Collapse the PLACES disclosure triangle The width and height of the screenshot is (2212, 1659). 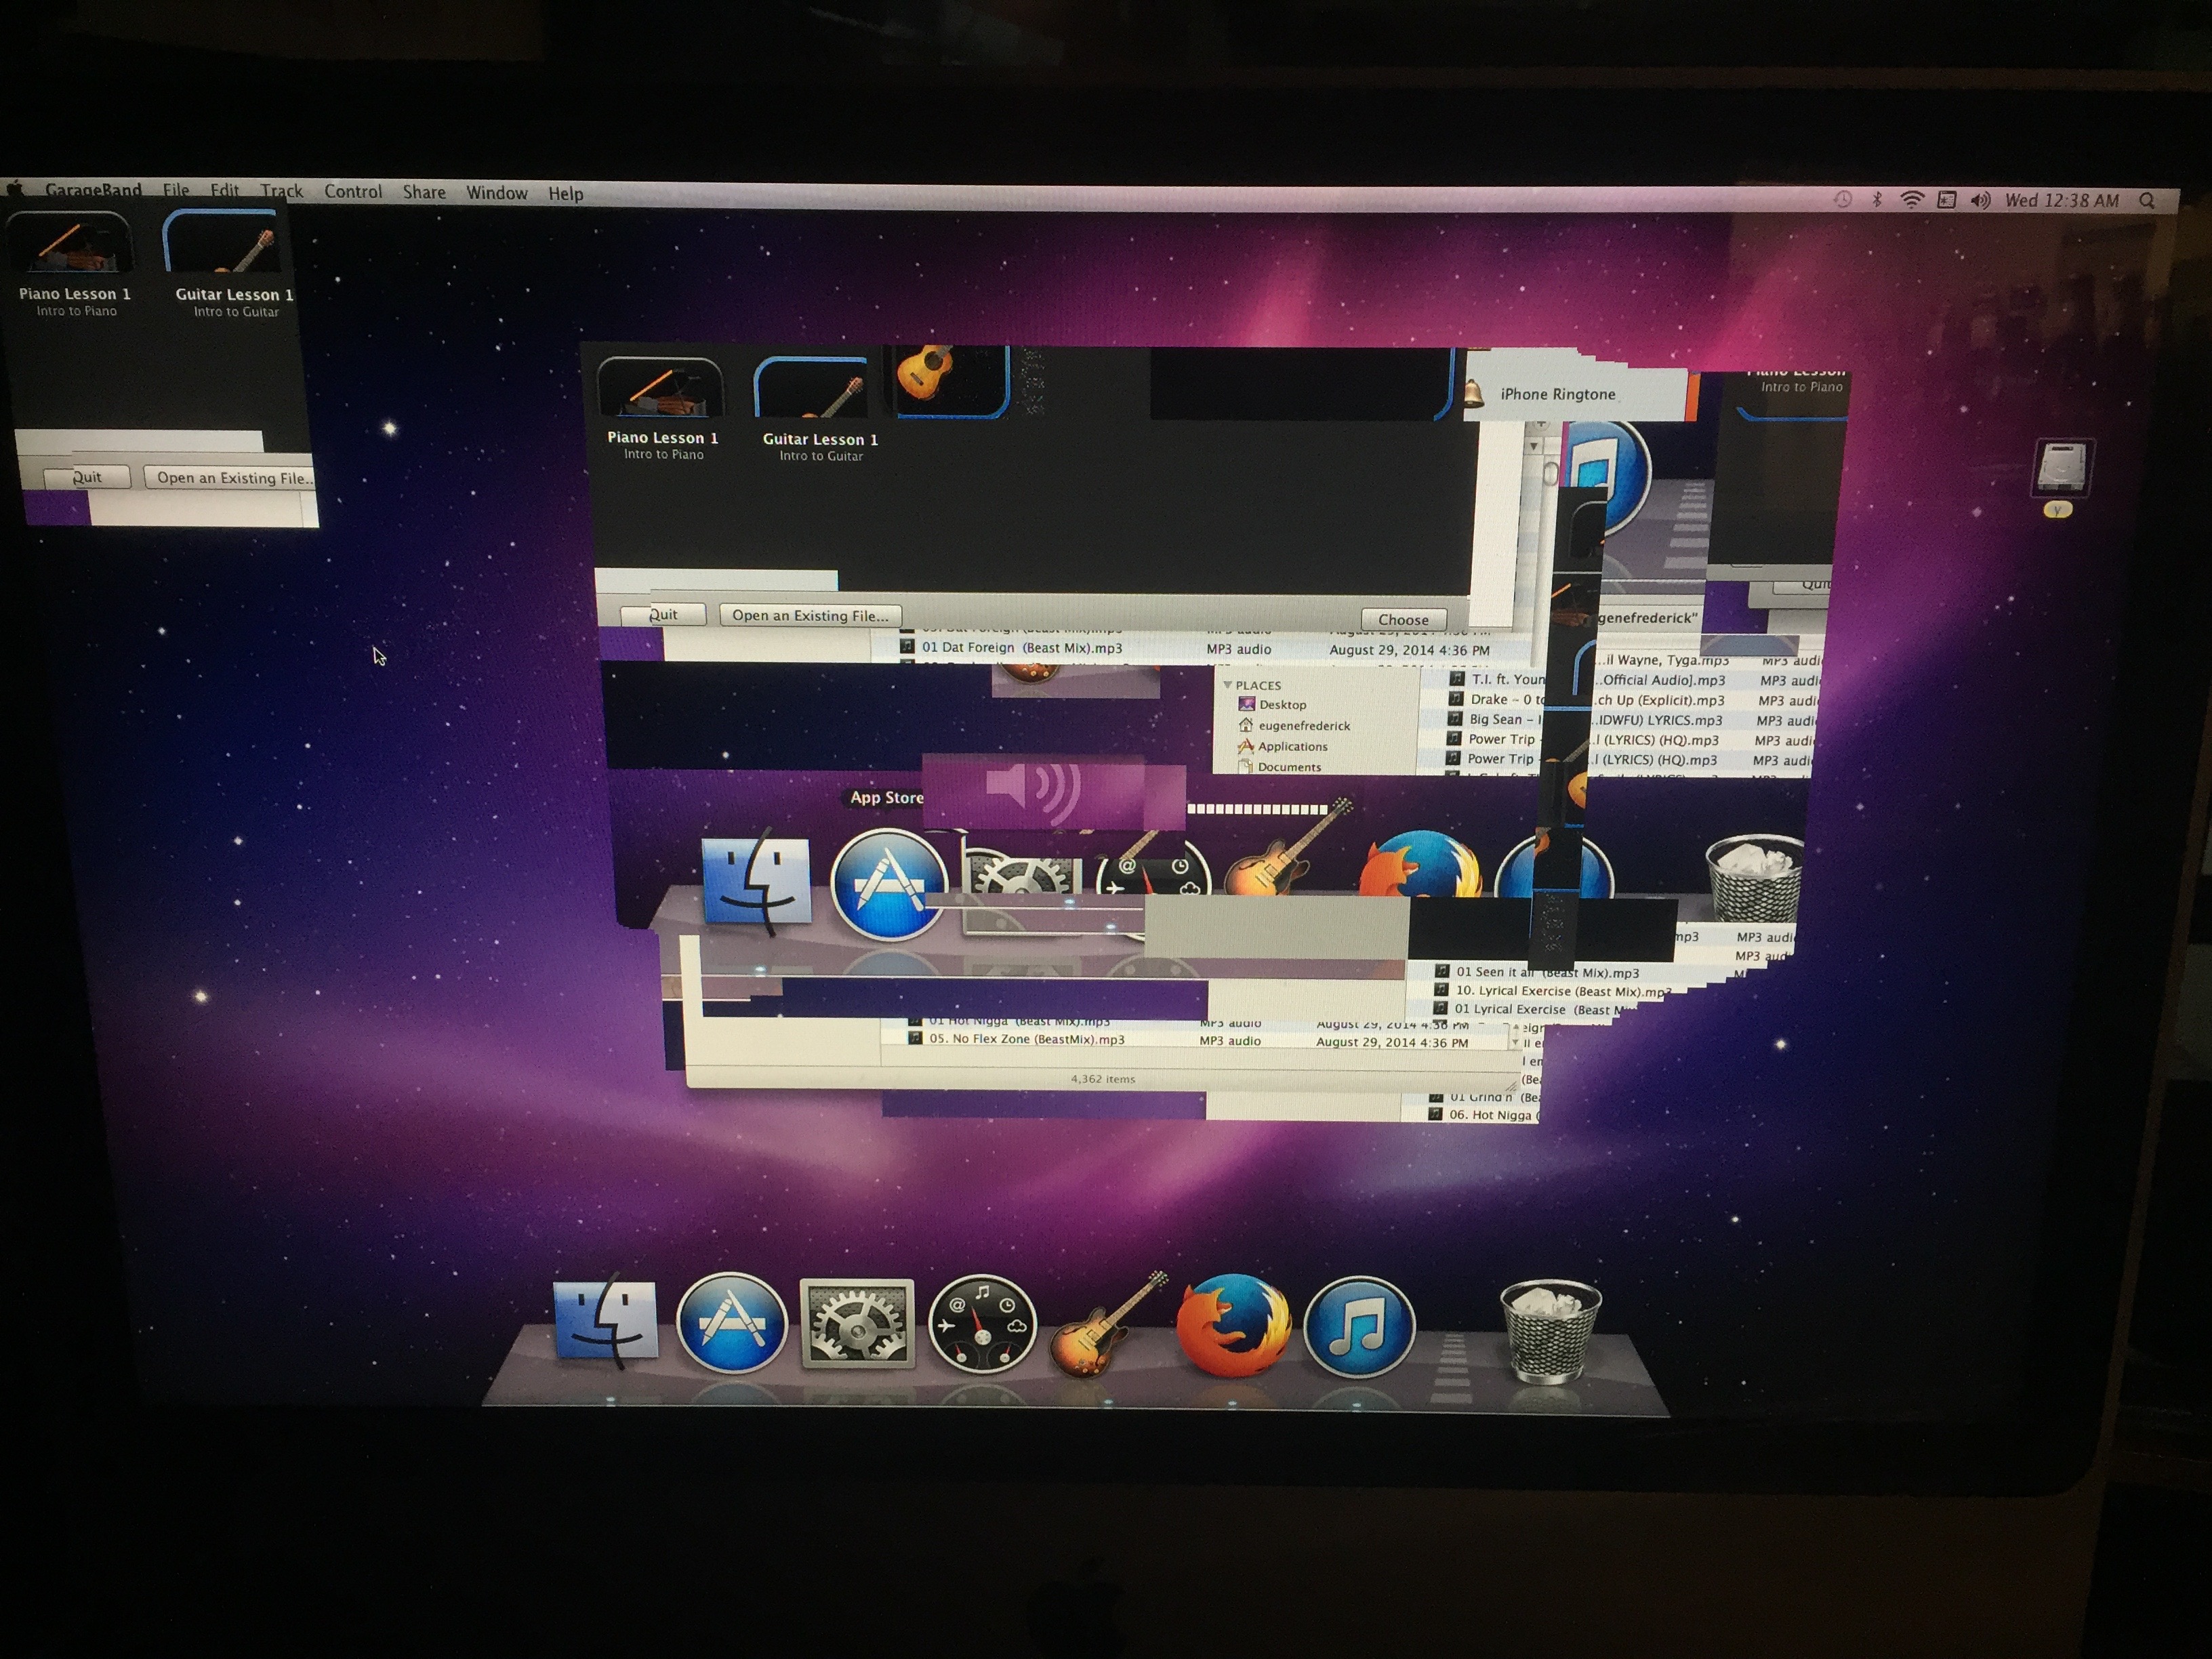coord(1227,685)
